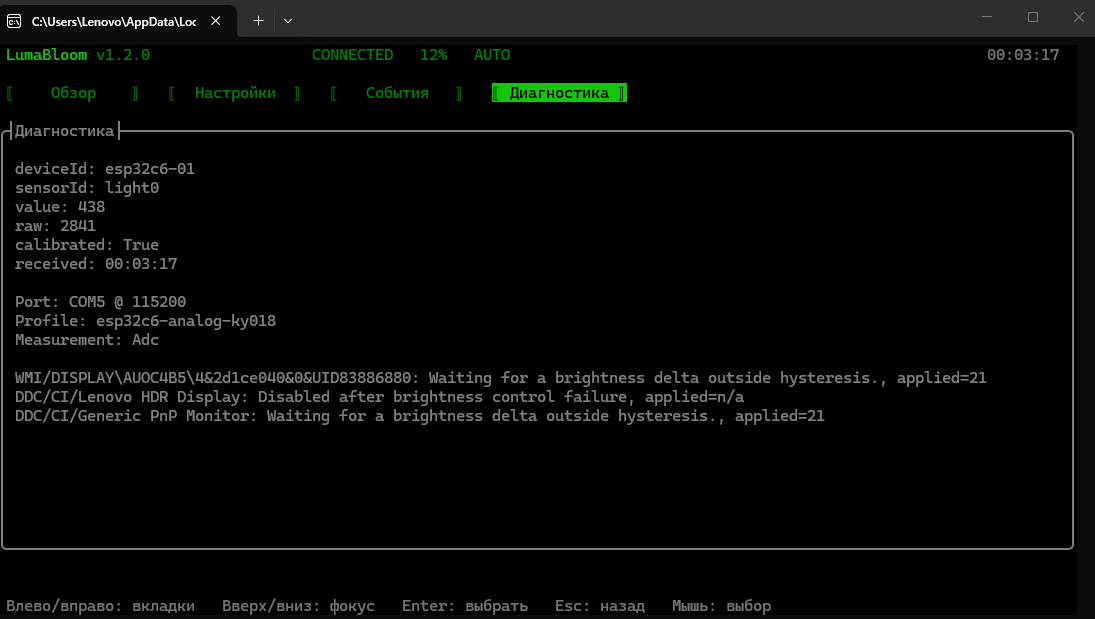The width and height of the screenshot is (1095, 619).
Task: Click the Мышь: выбор hint
Action: click(721, 606)
